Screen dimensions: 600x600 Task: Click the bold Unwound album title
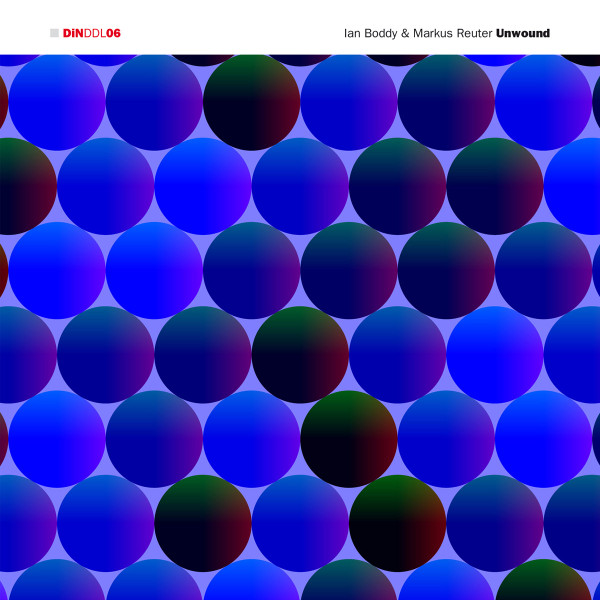click(523, 33)
